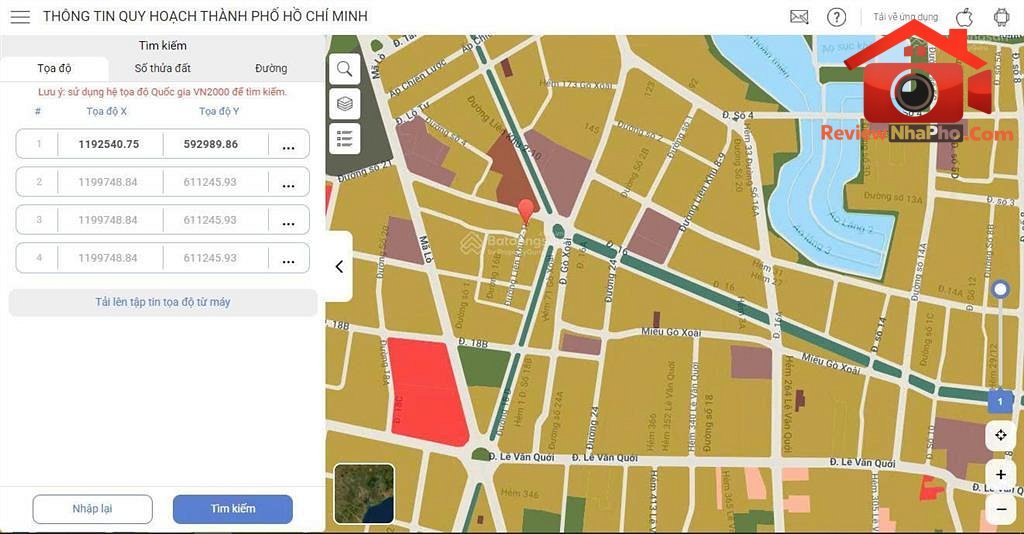Click the Nhập lại reset button
Viewport: 1024px width, 534px height.
pos(92,509)
